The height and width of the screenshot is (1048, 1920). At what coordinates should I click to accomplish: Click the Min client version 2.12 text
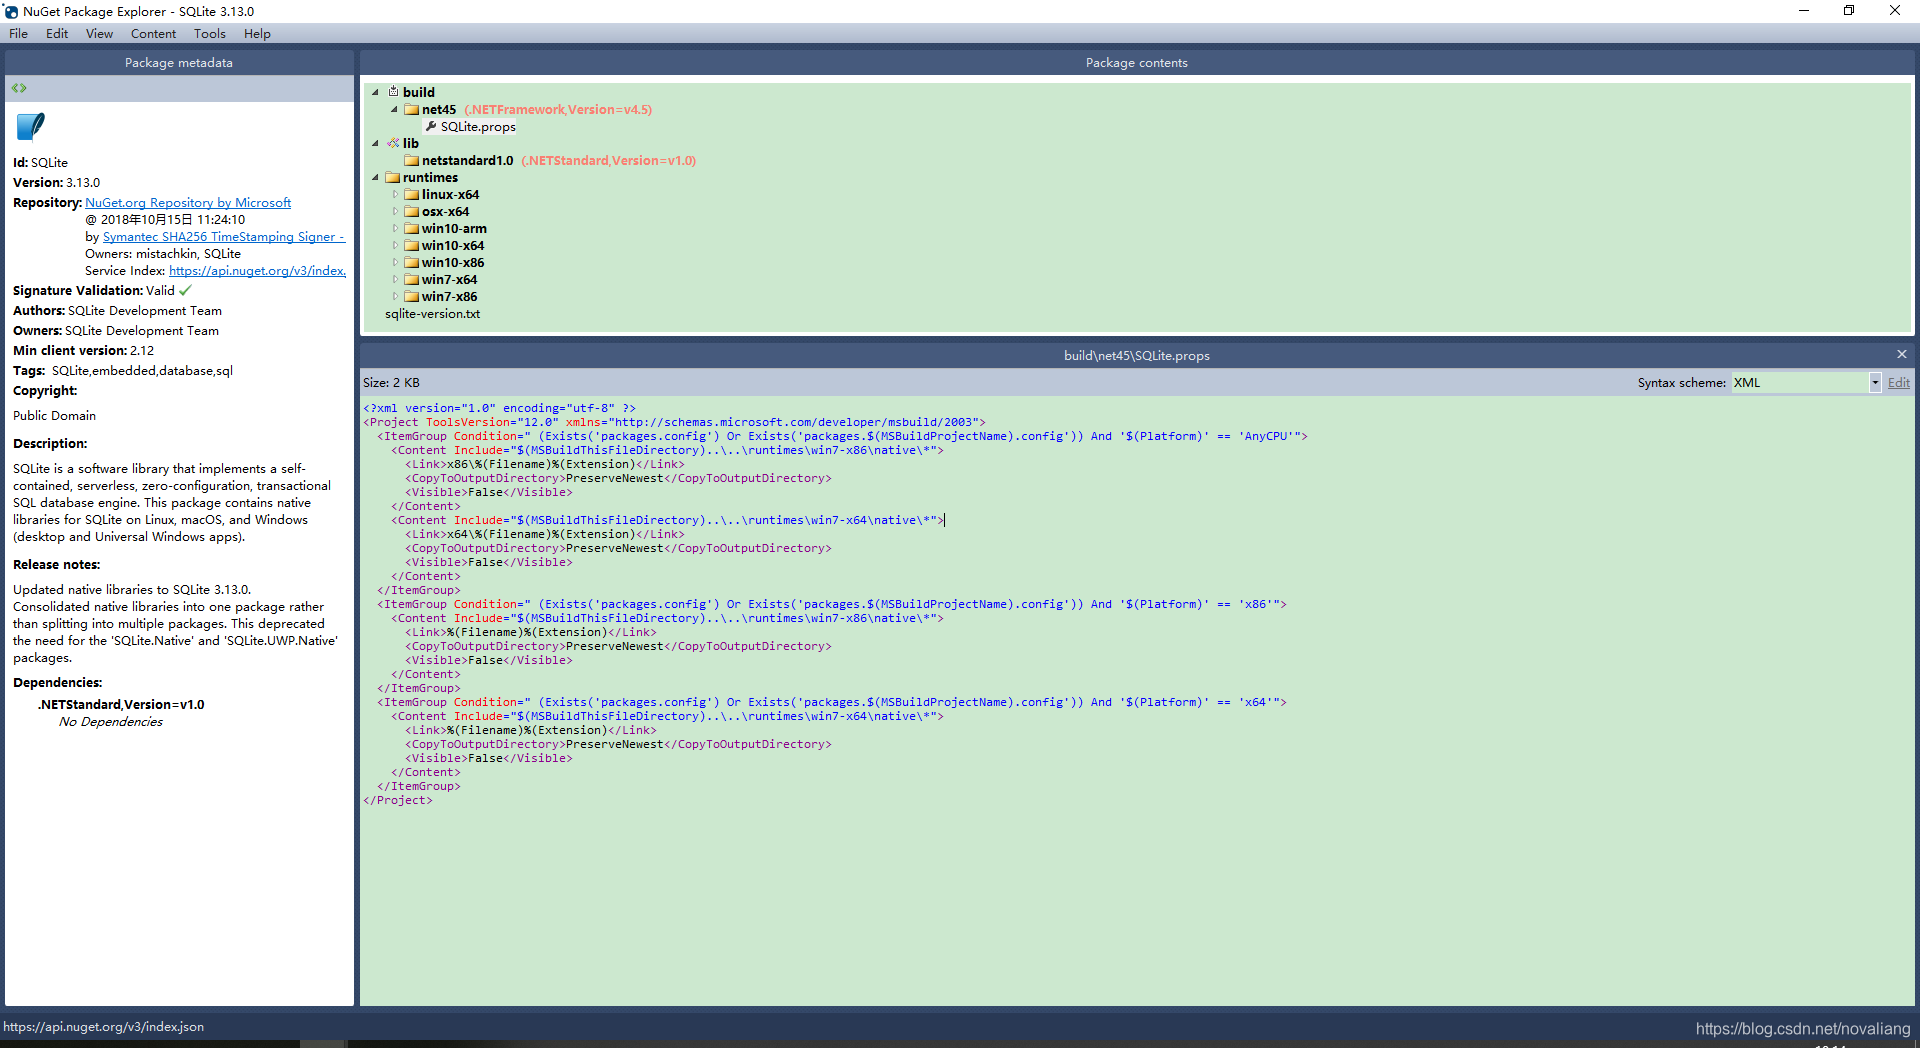(x=83, y=350)
